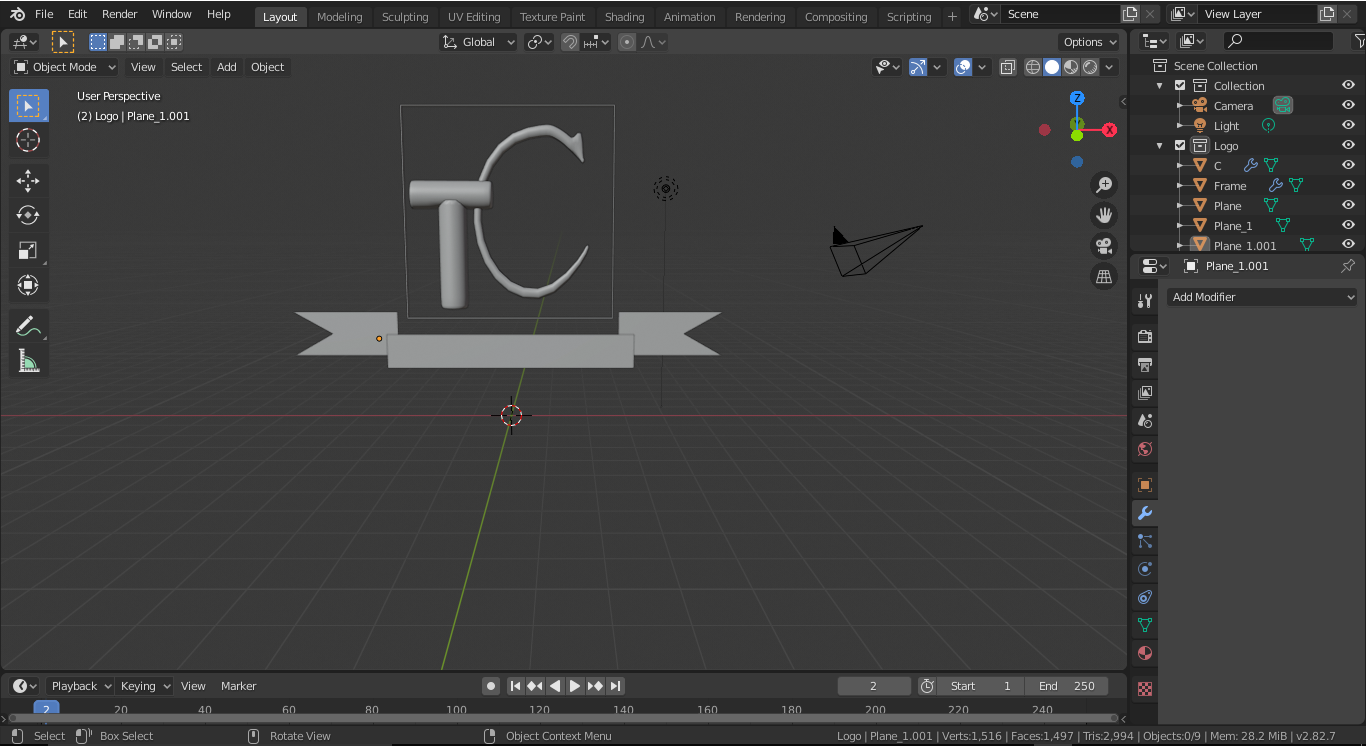
Task: Open the Tool properties tab
Action: [1145, 301]
